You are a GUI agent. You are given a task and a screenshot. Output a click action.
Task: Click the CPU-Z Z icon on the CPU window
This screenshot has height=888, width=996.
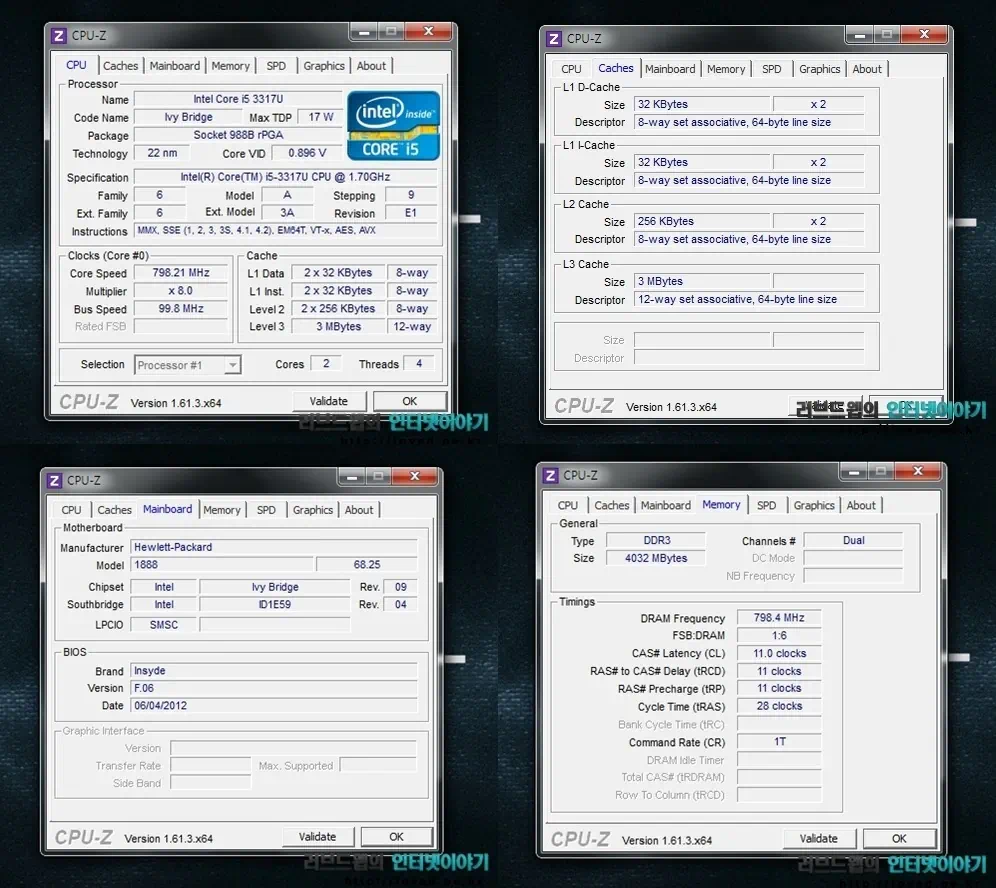pyautogui.click(x=60, y=34)
